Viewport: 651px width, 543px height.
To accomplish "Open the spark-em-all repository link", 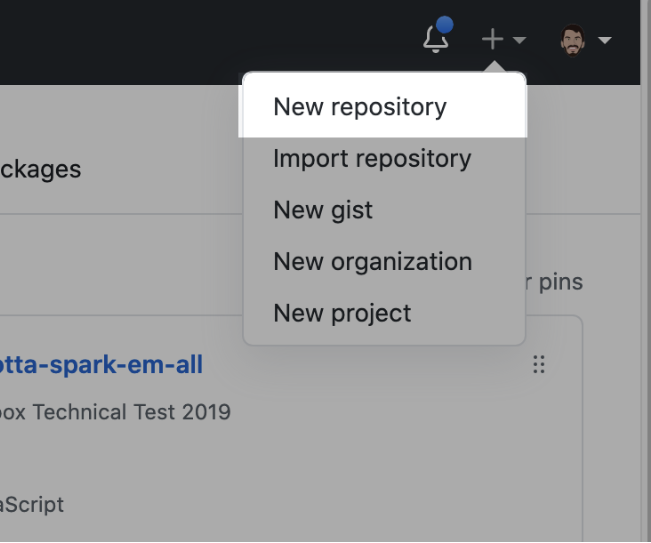I will [x=101, y=365].
